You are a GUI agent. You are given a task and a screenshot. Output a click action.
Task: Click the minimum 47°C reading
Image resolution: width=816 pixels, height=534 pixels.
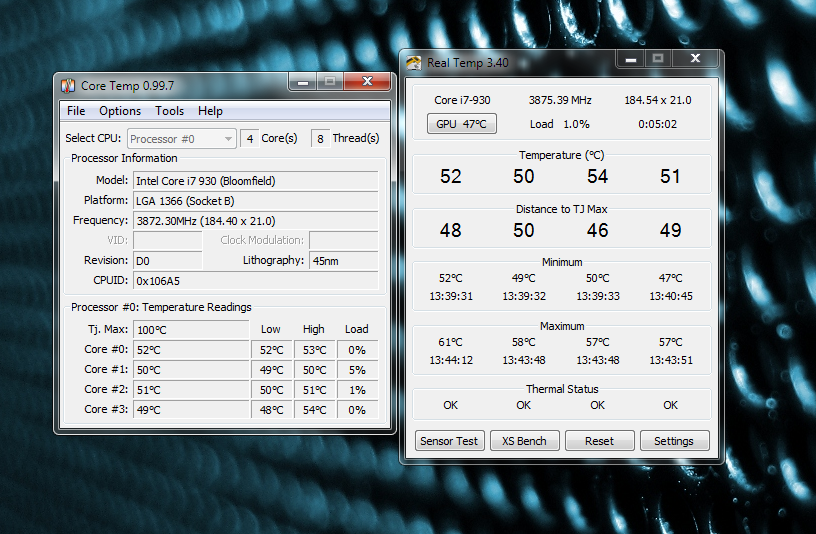click(671, 278)
